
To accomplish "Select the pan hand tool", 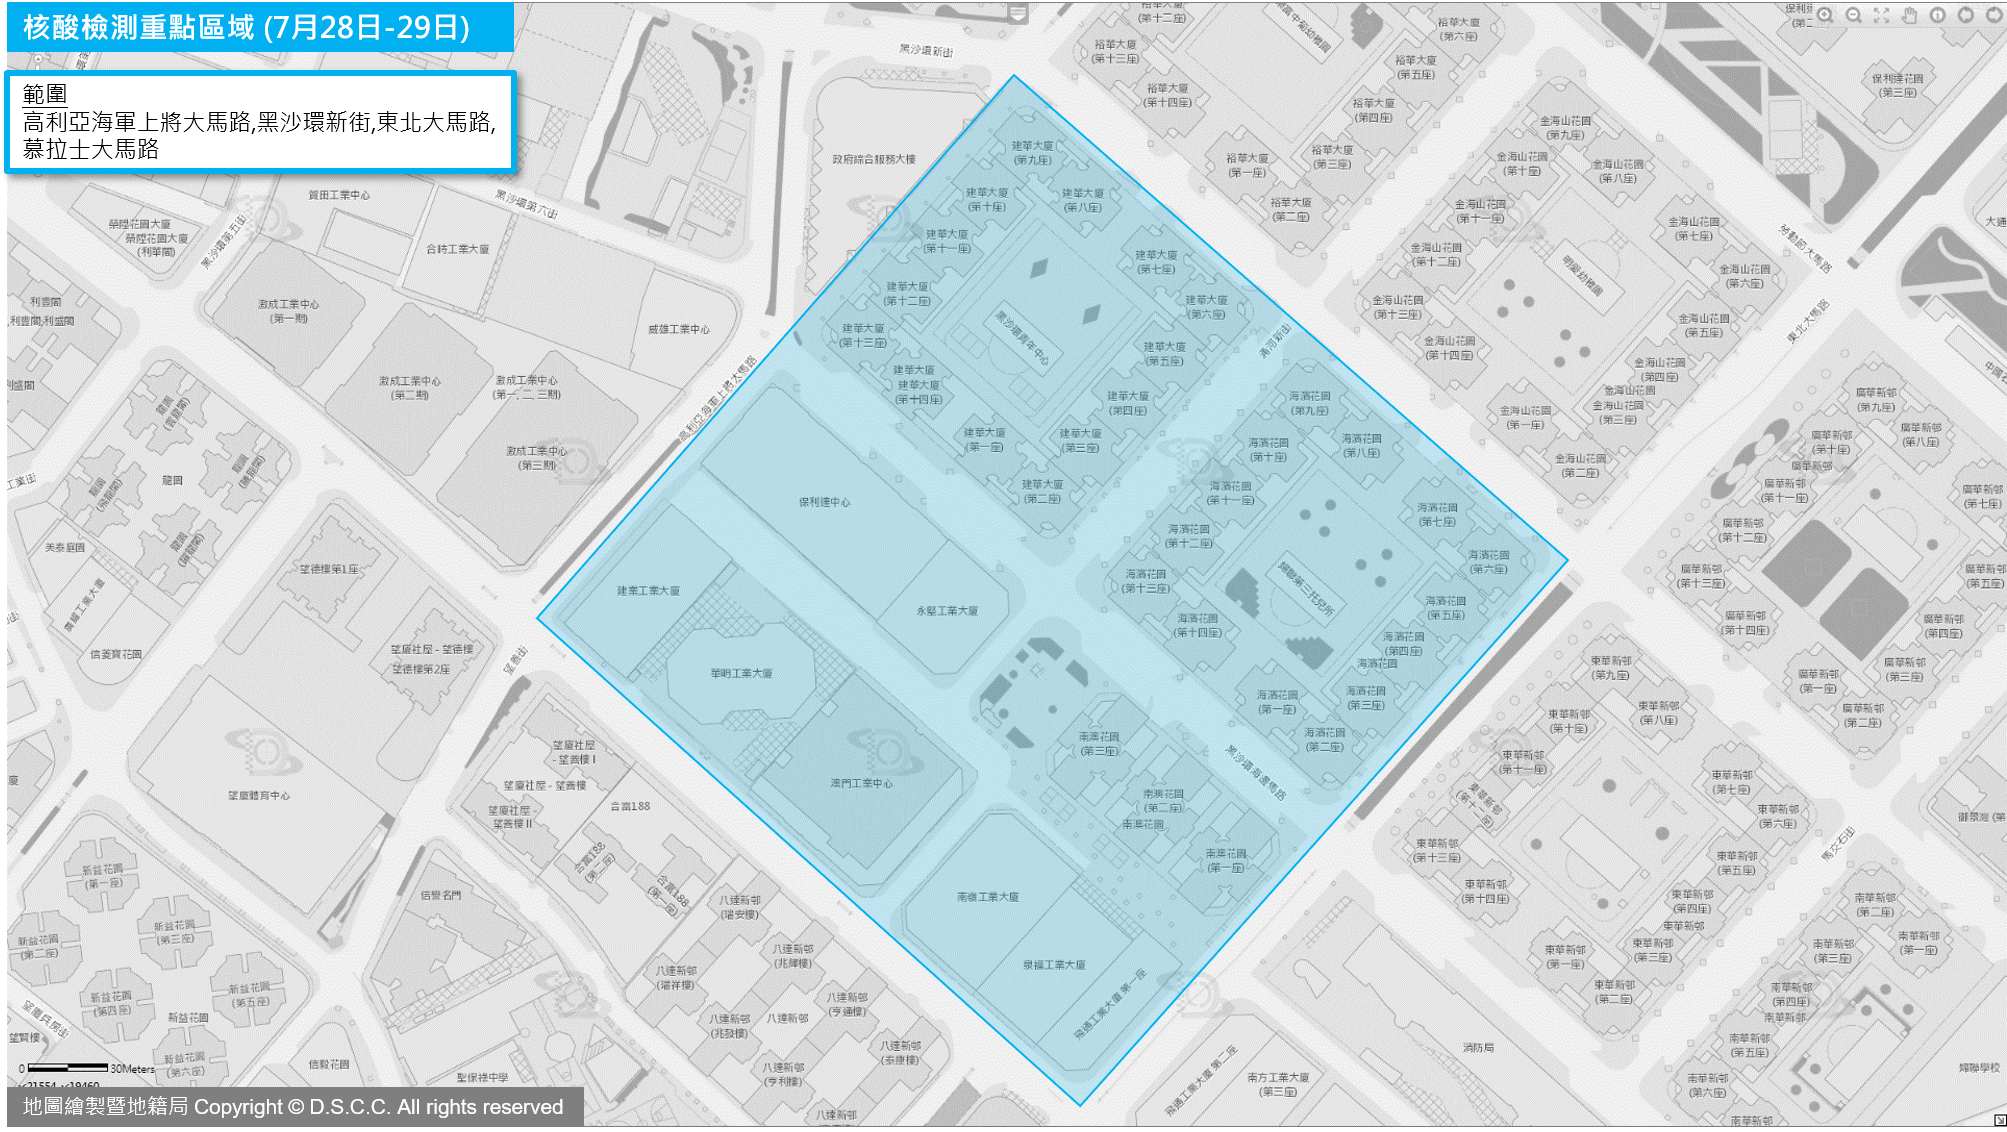I will [x=1909, y=15].
